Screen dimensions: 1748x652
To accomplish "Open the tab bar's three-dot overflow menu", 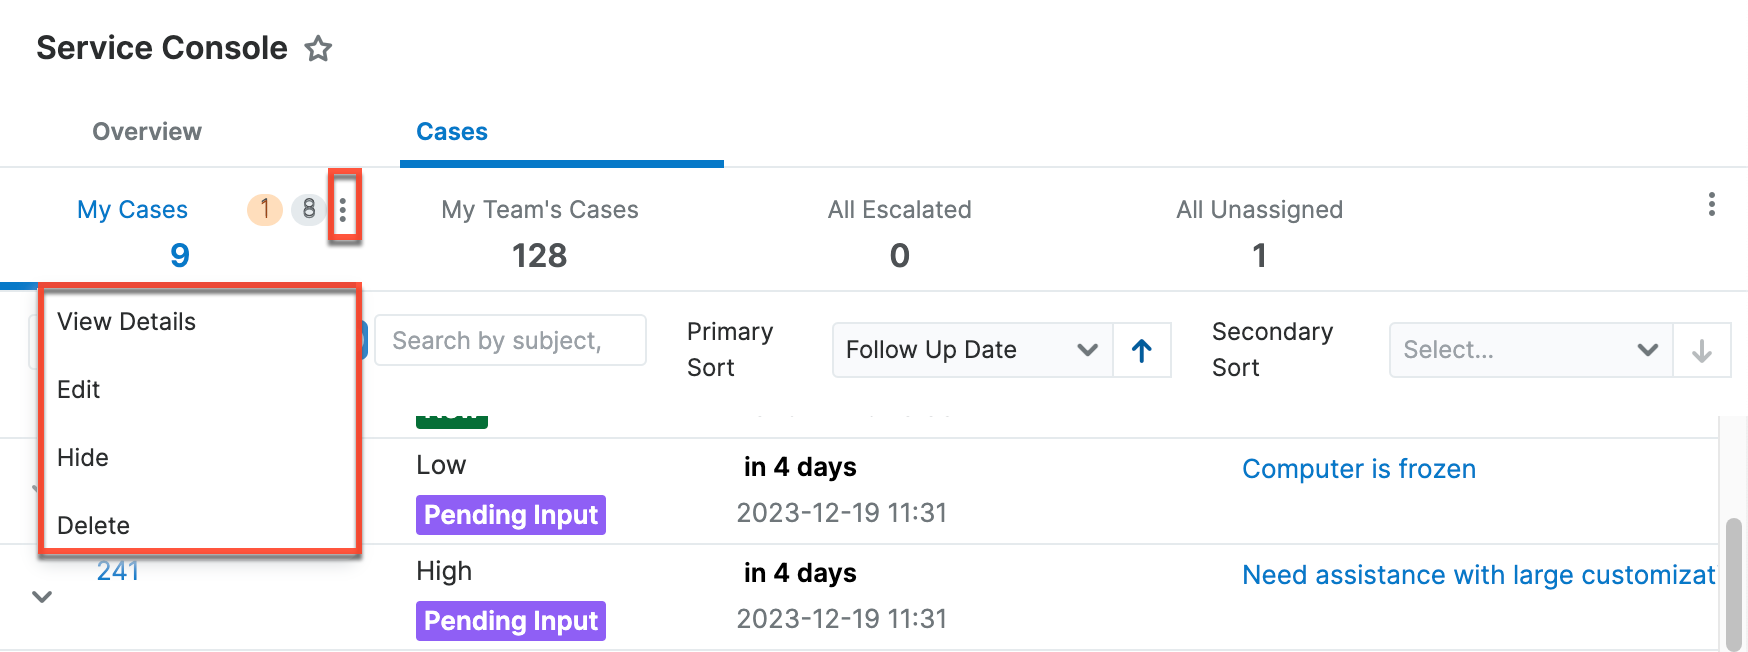I will 1711,205.
